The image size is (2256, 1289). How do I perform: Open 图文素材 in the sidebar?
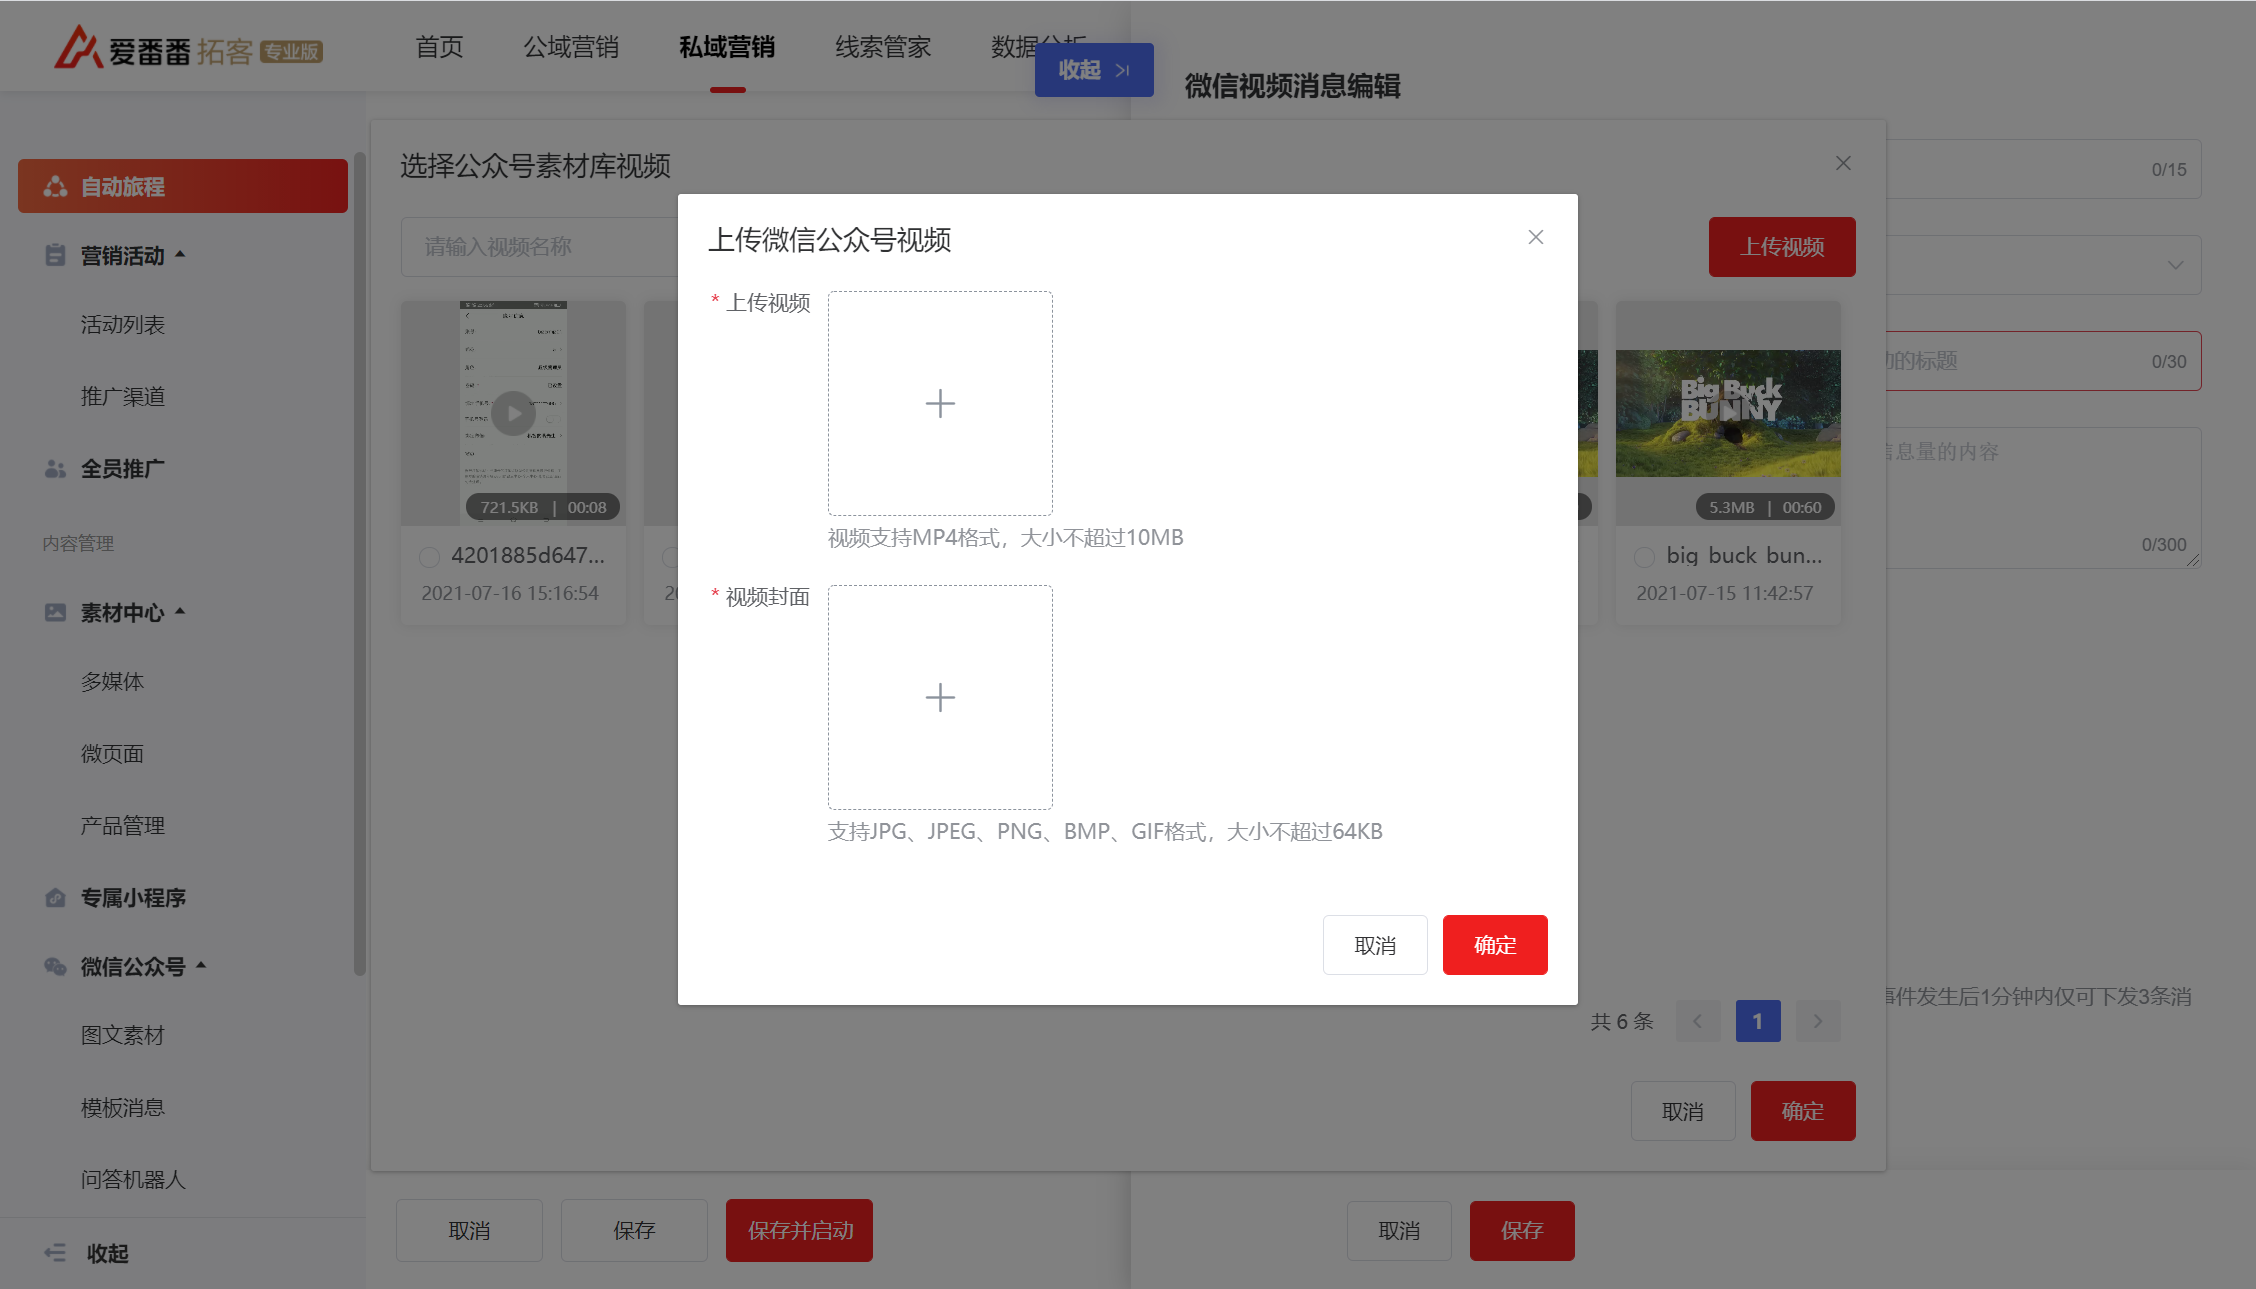click(123, 1036)
